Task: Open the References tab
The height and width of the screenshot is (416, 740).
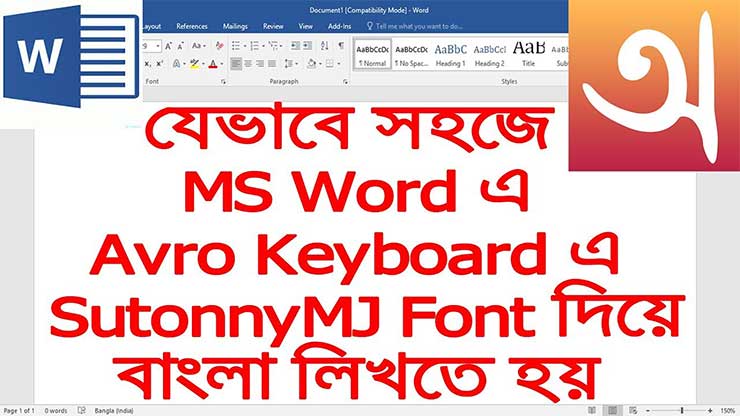Action: coord(192,26)
